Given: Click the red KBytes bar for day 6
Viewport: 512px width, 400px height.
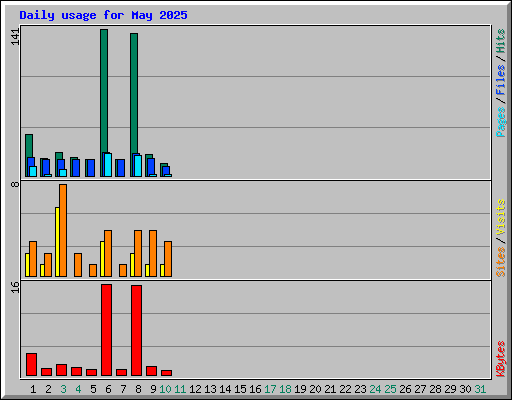Looking at the screenshot, I should click(106, 330).
